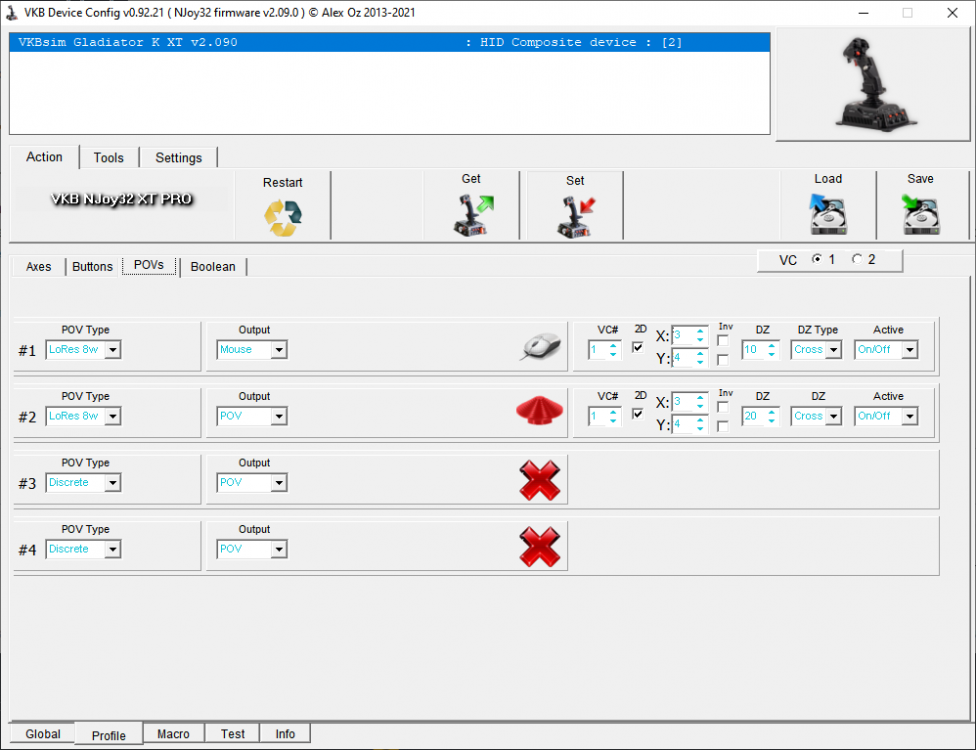Open POV Type dropdown for #3
The height and width of the screenshot is (750, 976).
[113, 483]
